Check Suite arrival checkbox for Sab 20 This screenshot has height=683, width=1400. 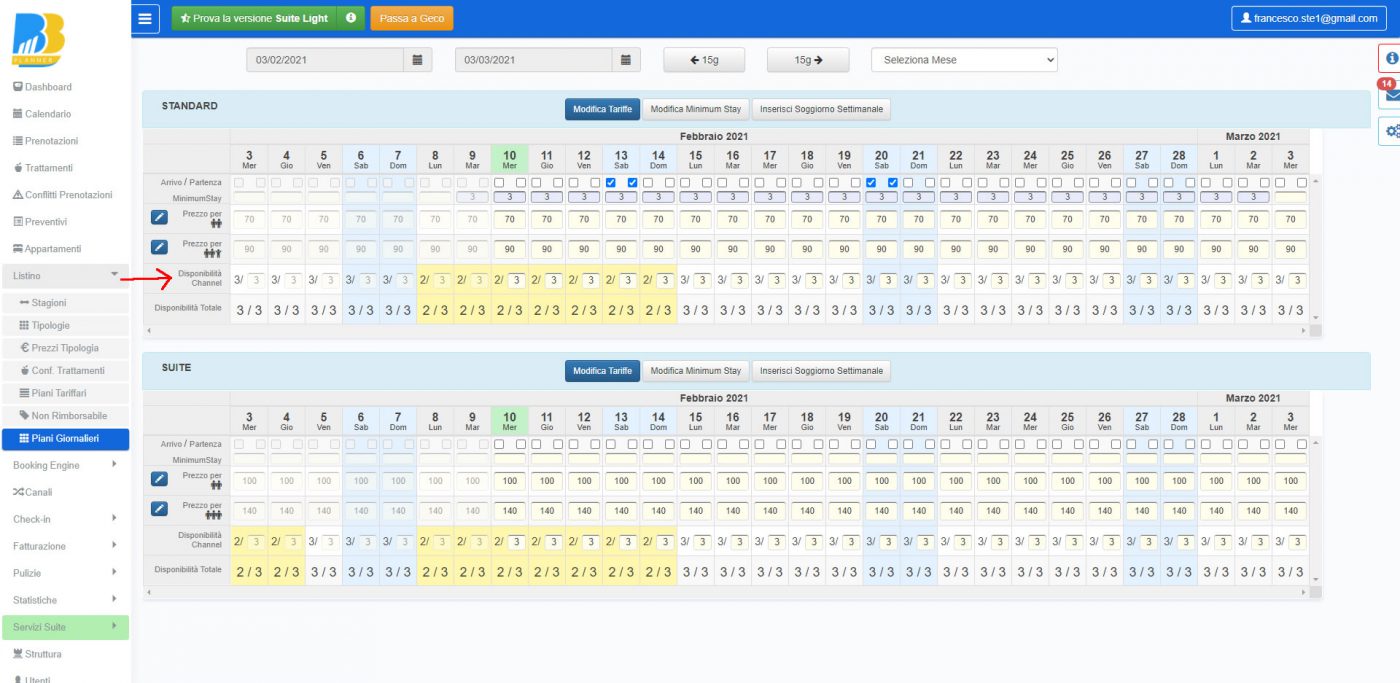(873, 444)
